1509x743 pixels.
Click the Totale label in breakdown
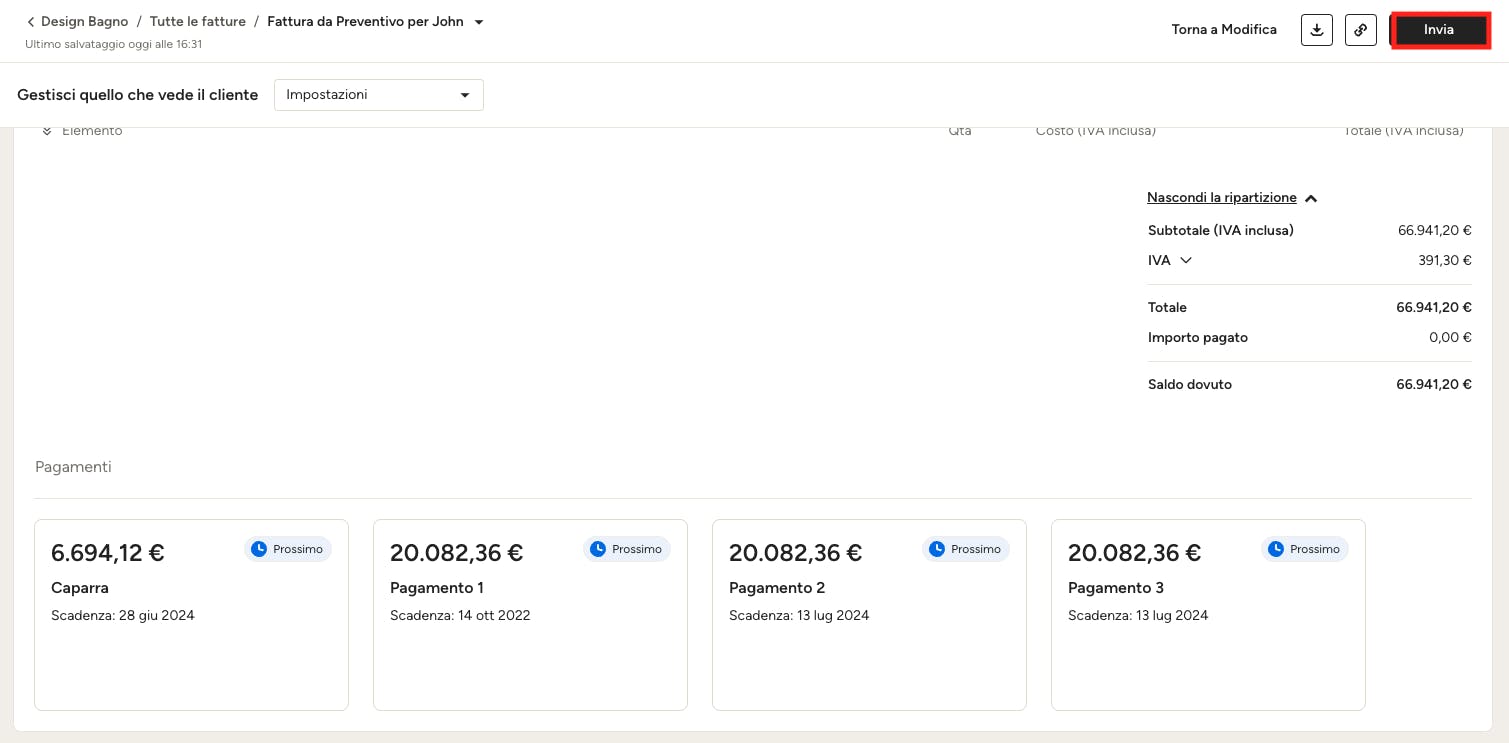[1168, 308]
